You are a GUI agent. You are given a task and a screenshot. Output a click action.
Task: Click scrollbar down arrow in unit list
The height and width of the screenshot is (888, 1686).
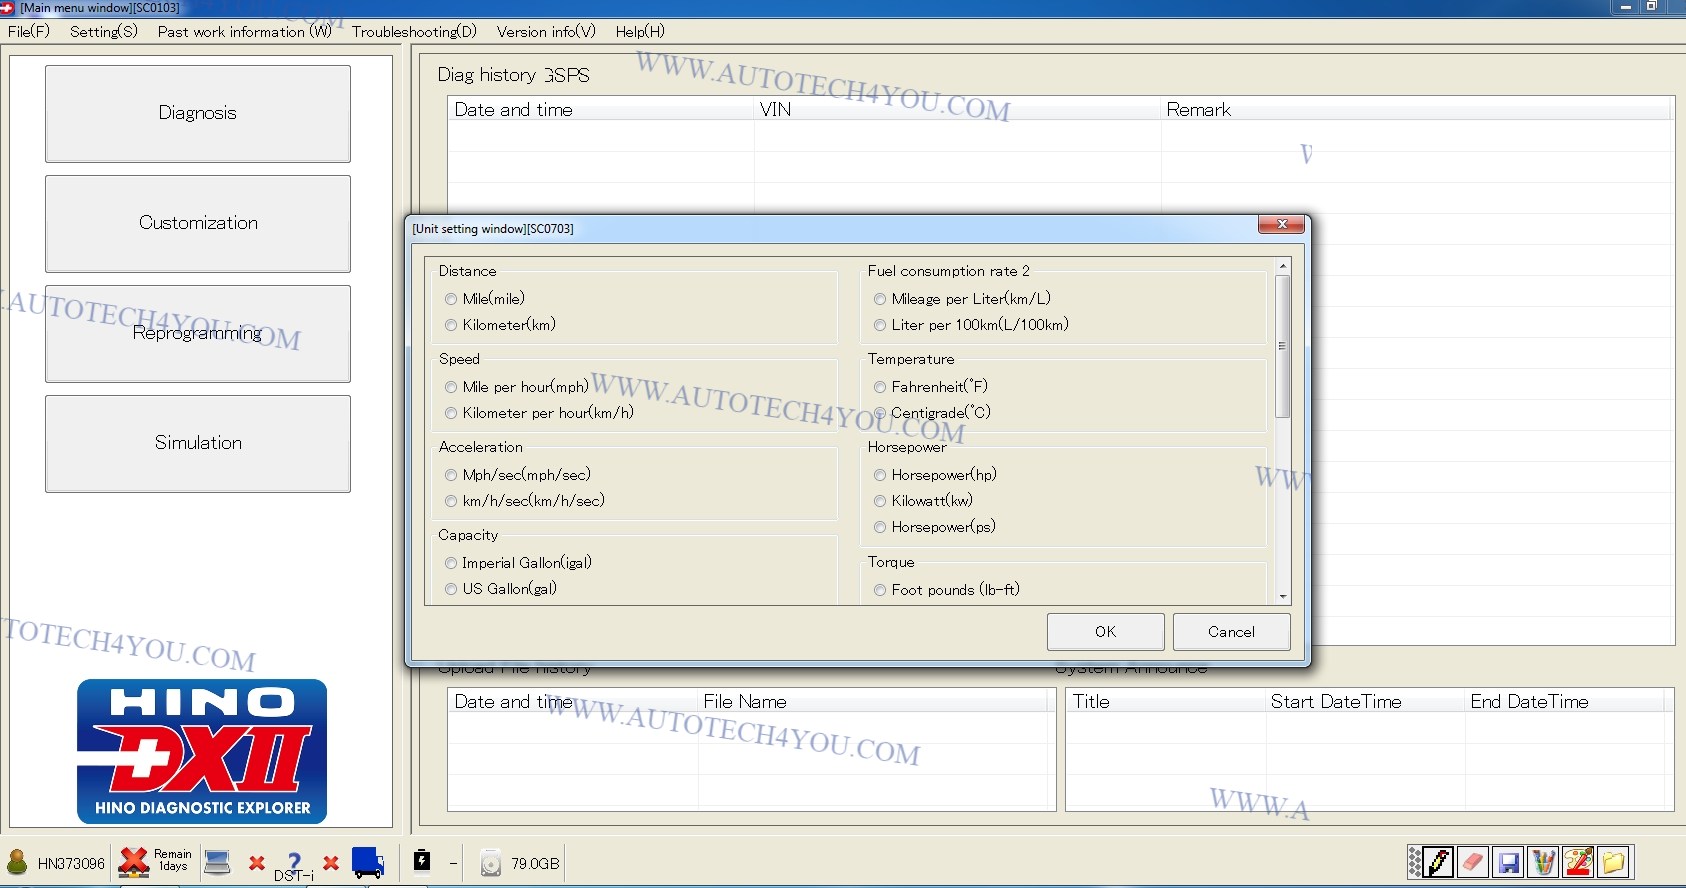pos(1283,596)
